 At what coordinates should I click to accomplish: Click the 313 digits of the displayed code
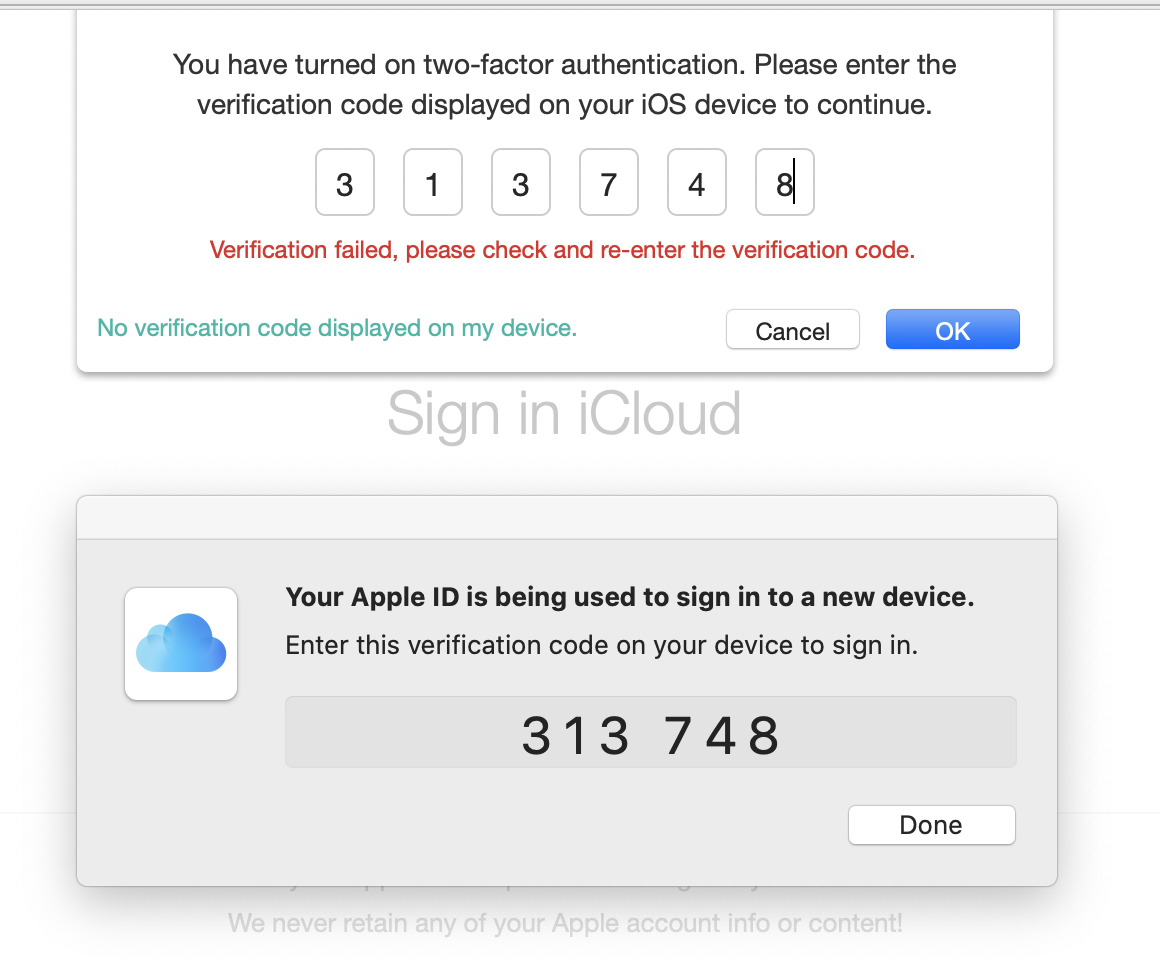pos(576,736)
